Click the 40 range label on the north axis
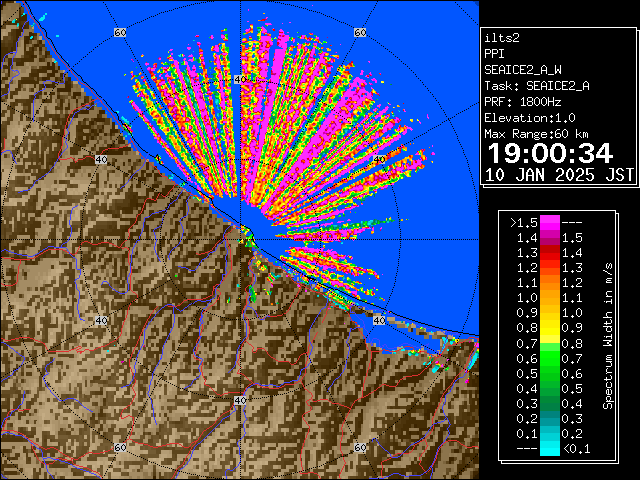 pos(240,80)
